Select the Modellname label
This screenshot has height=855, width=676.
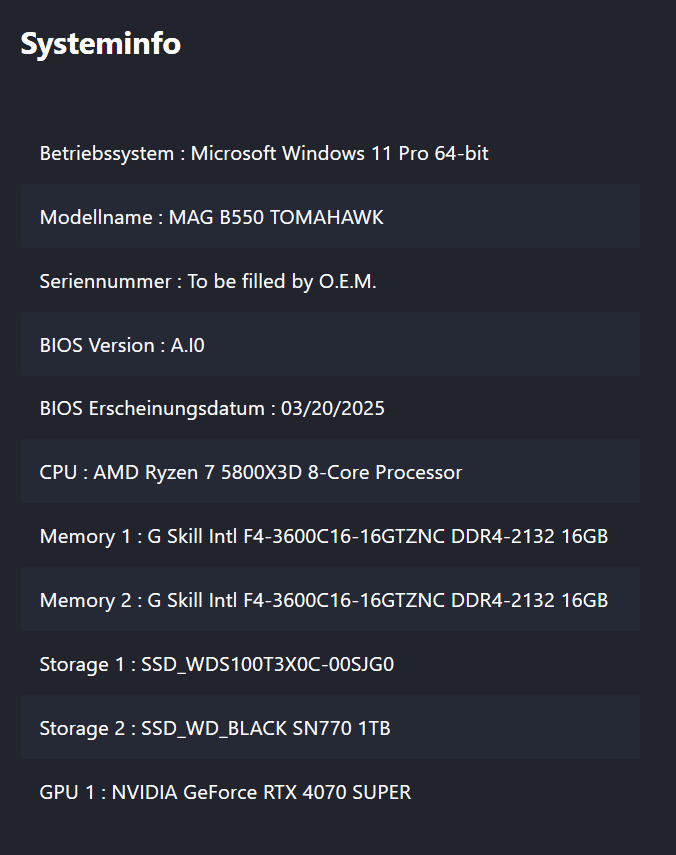96,217
